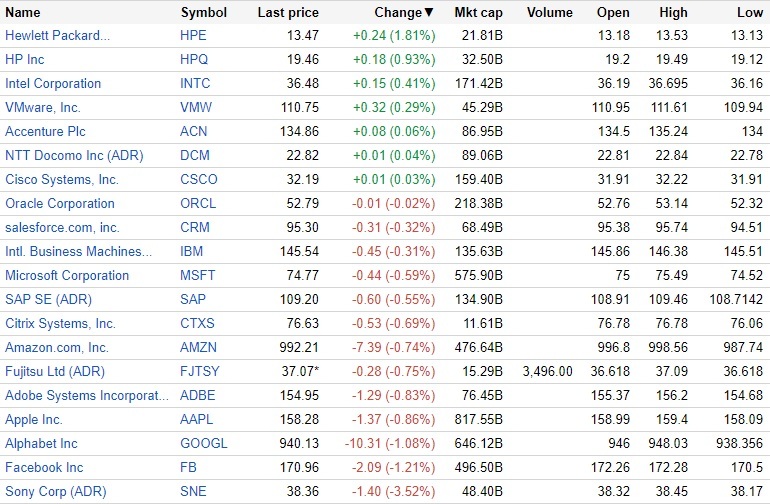
Task: Open the HPQ symbol link
Action: [x=195, y=60]
